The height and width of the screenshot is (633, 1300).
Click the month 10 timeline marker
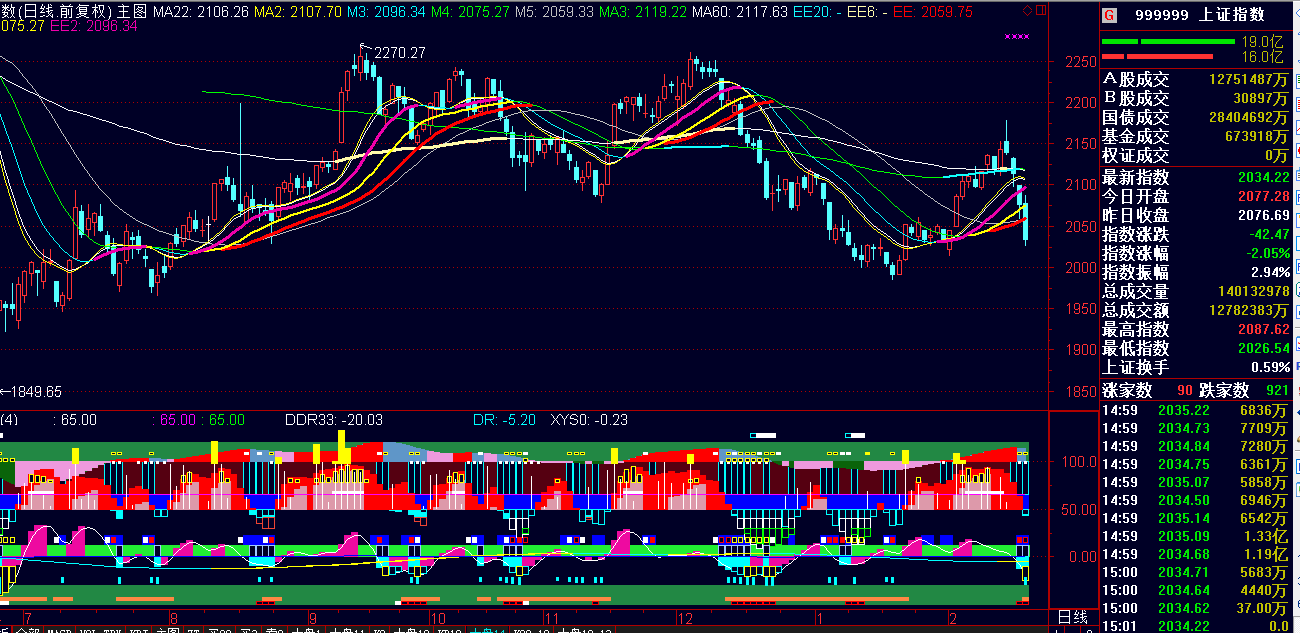pos(438,617)
